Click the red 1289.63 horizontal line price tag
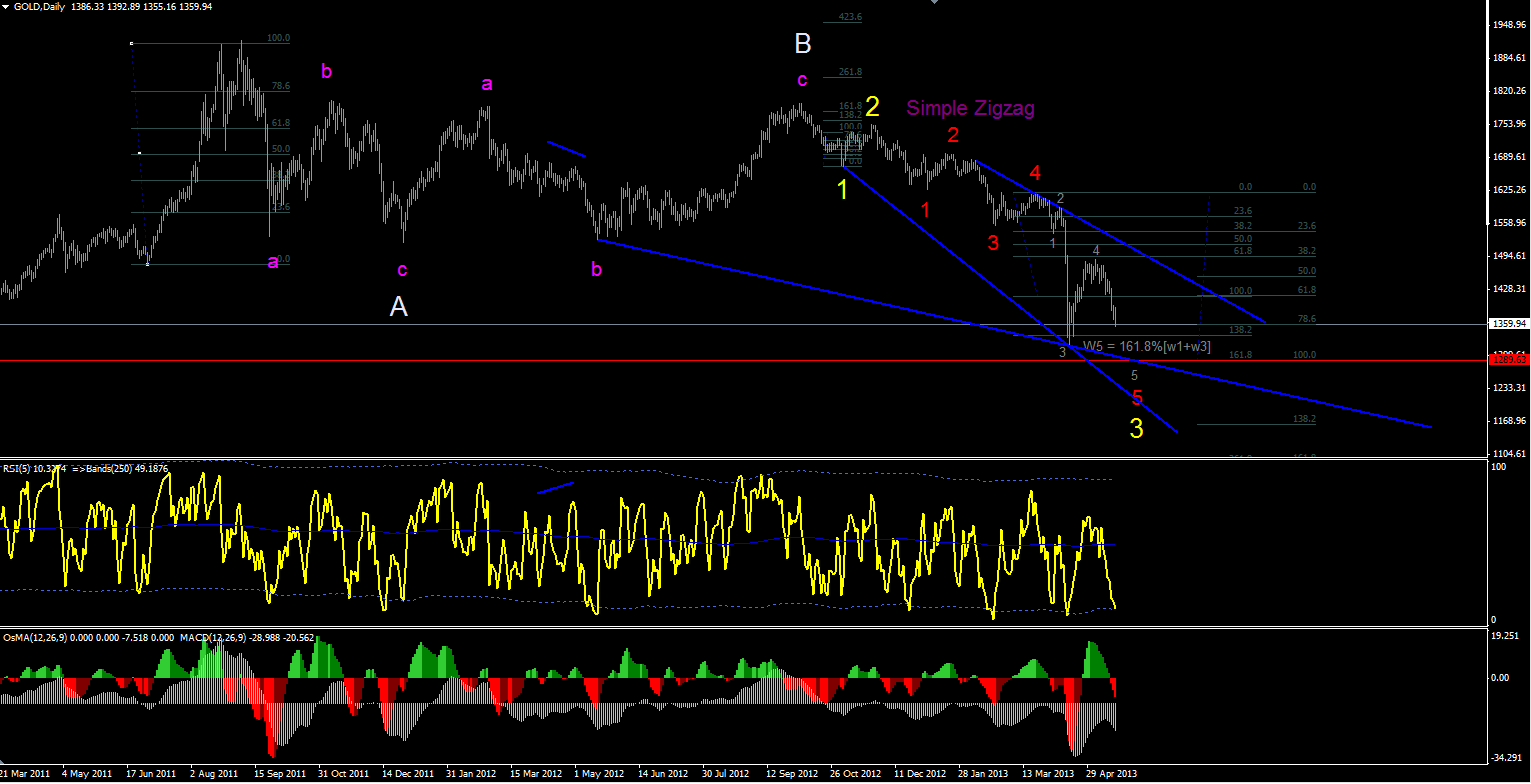1531x784 pixels. pyautogui.click(x=1510, y=359)
